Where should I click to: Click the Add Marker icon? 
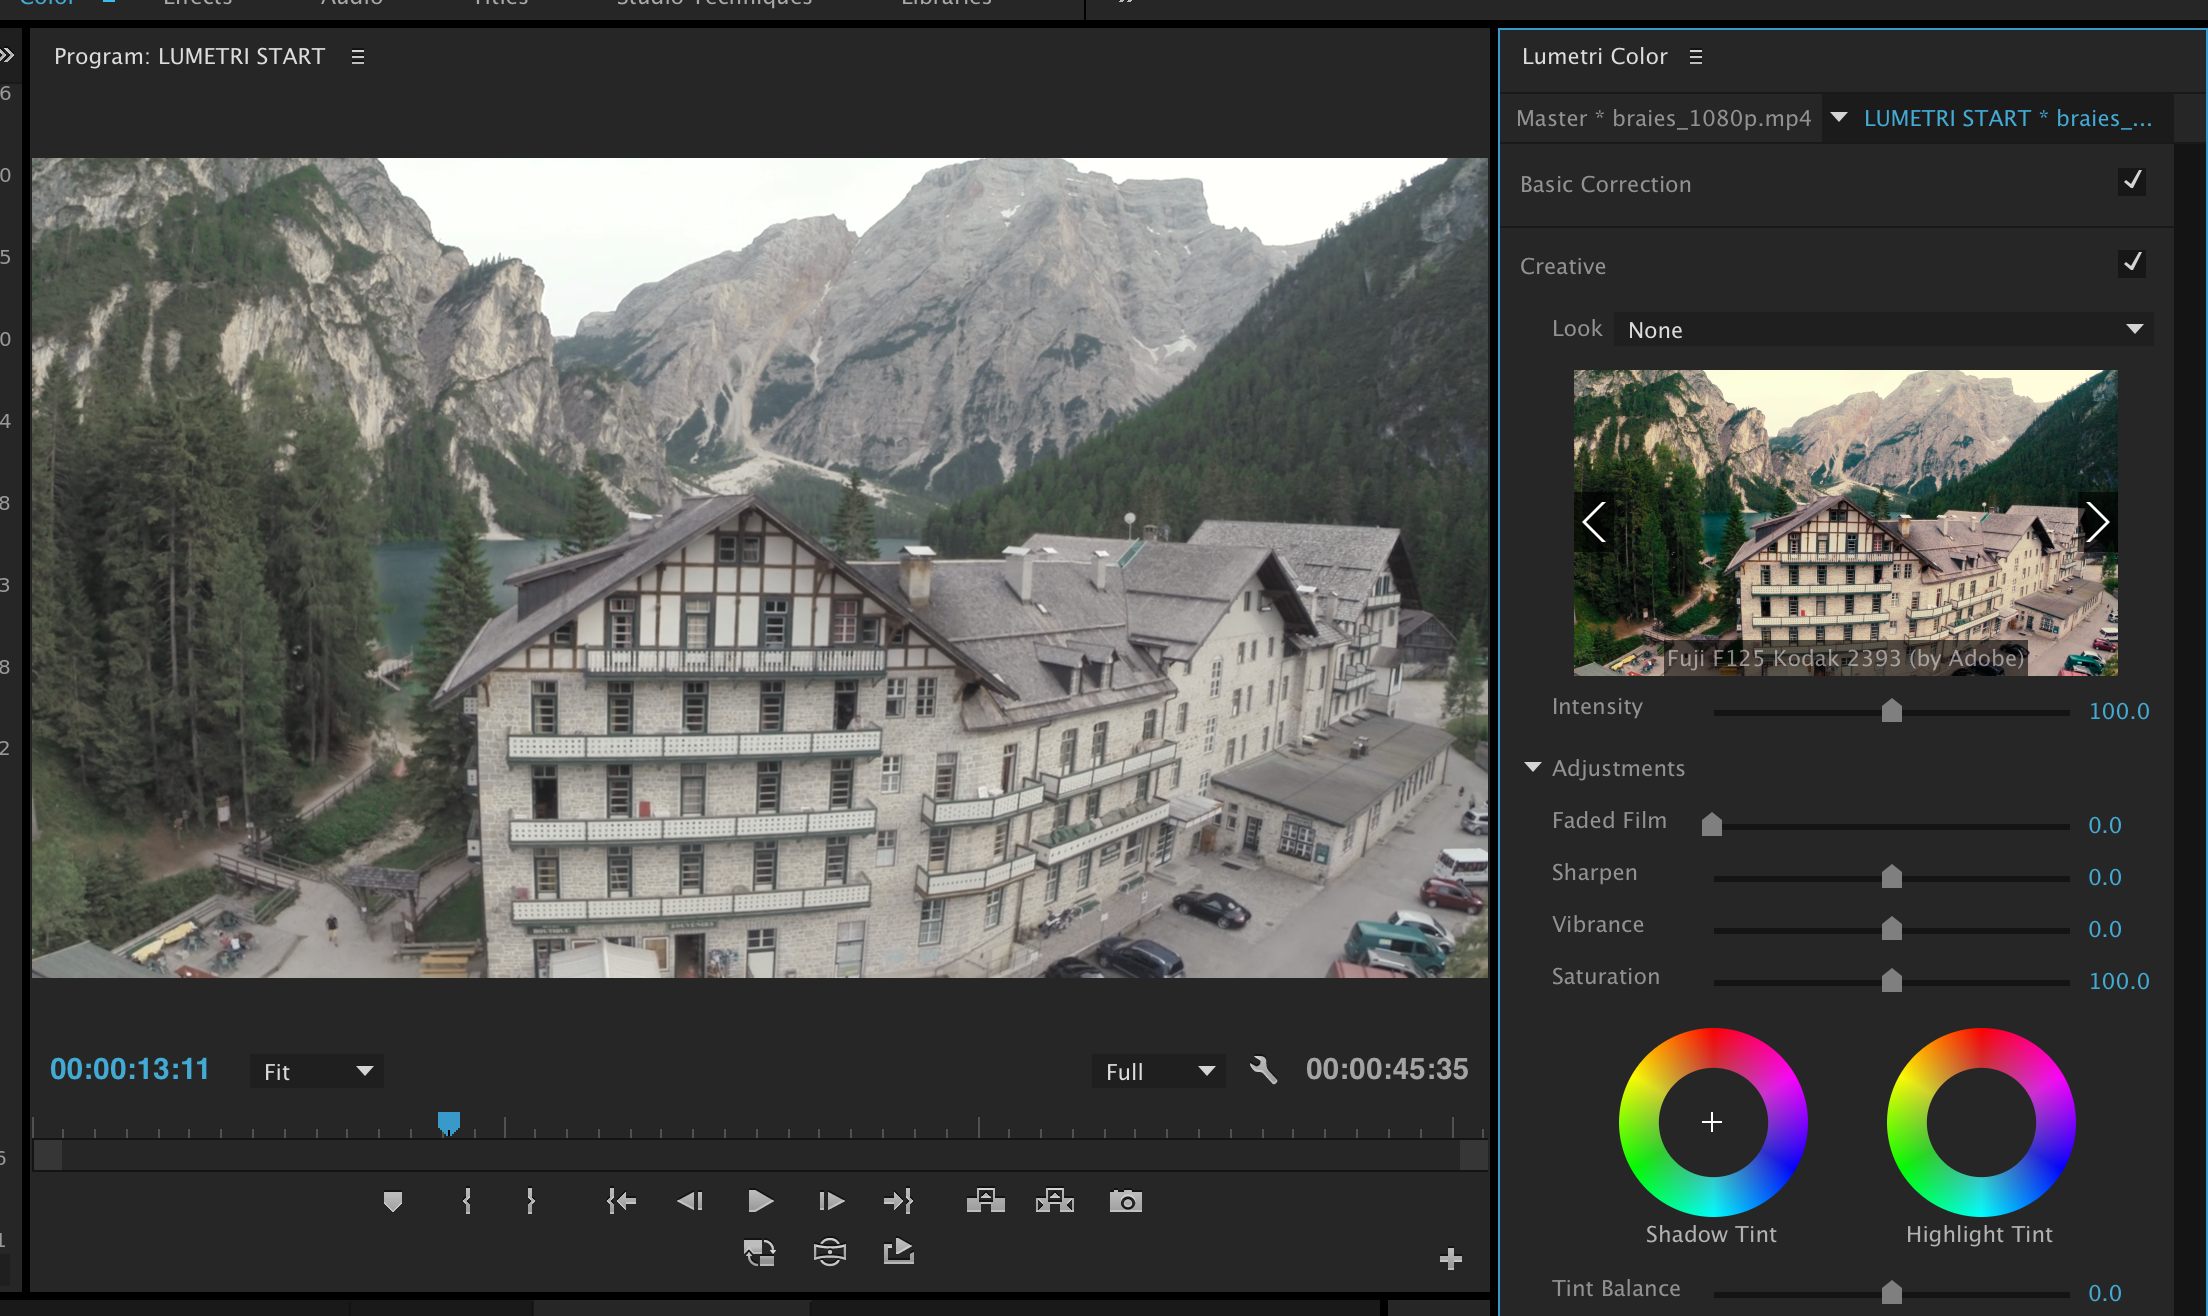393,1201
